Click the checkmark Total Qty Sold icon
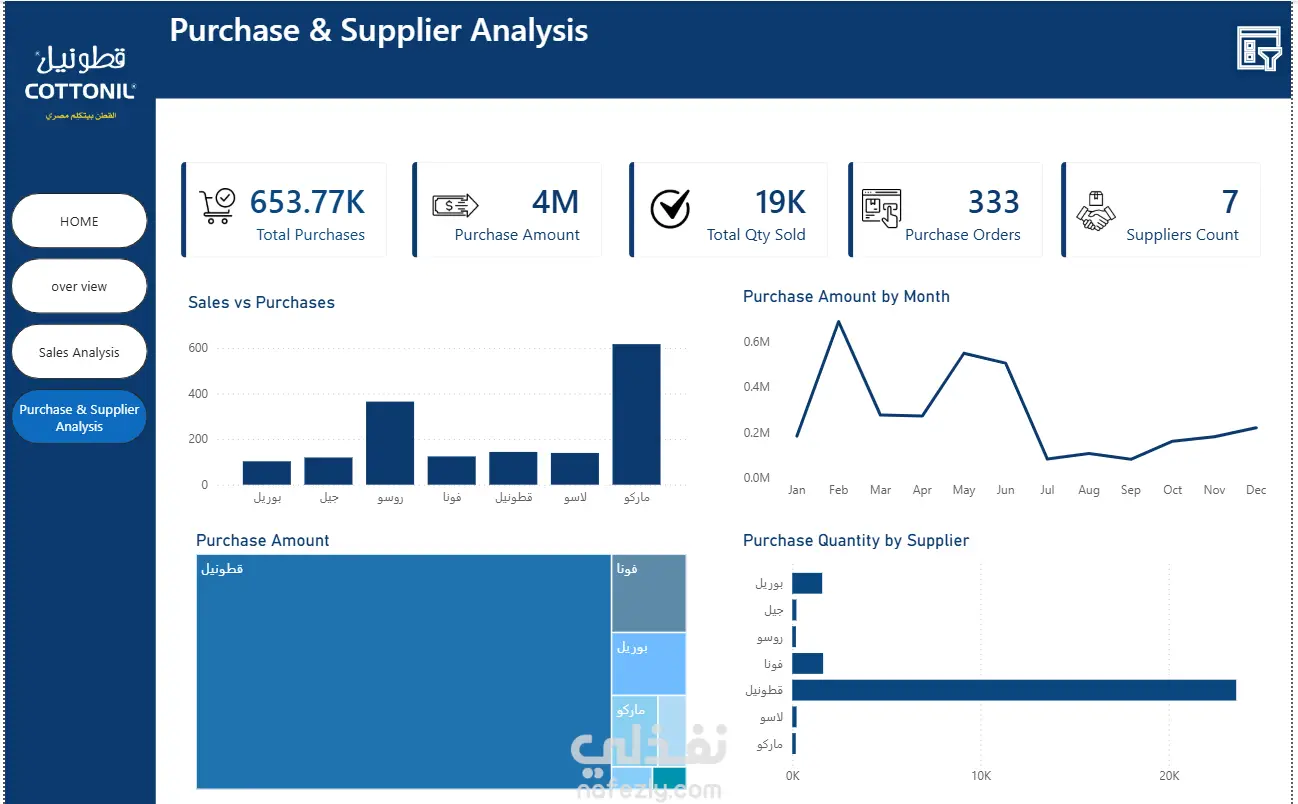 (670, 208)
